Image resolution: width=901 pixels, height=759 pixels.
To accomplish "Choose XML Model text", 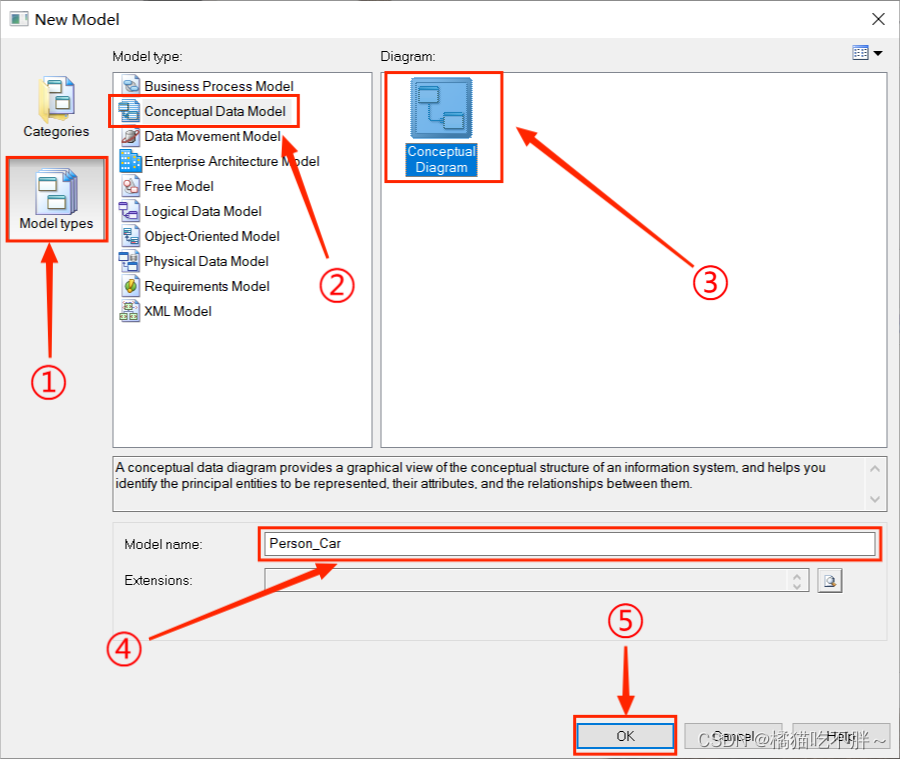I will coord(178,311).
